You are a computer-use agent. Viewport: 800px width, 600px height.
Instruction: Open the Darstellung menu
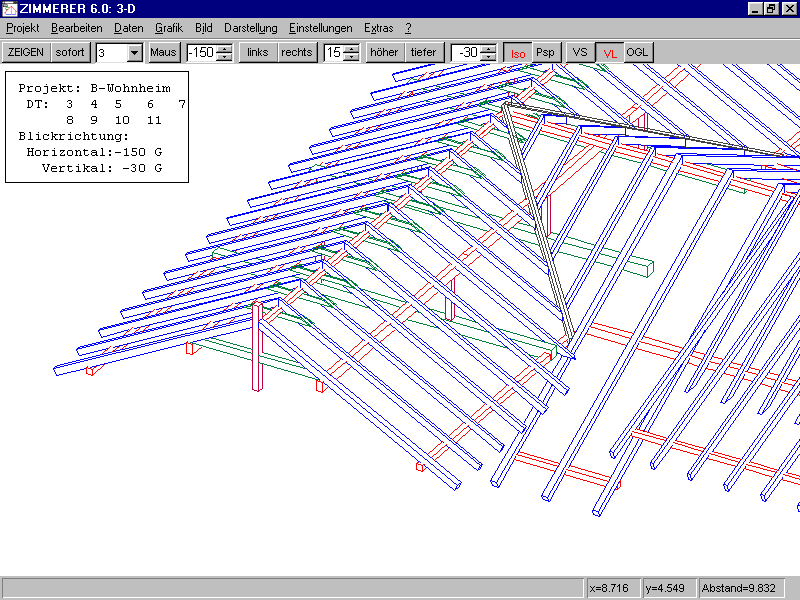250,28
